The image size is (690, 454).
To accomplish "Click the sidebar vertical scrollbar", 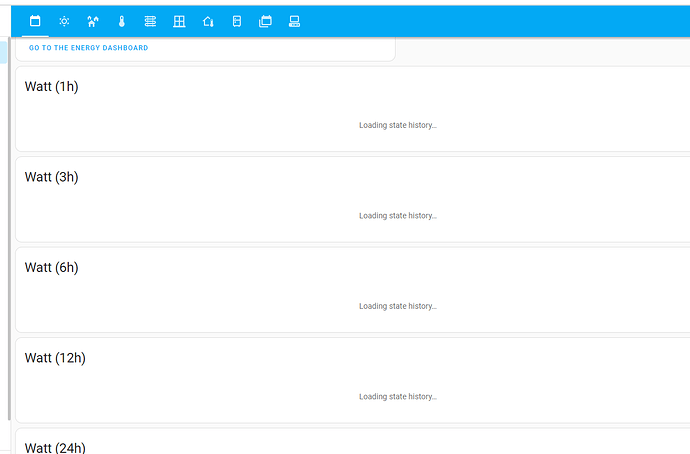I will pos(9,229).
